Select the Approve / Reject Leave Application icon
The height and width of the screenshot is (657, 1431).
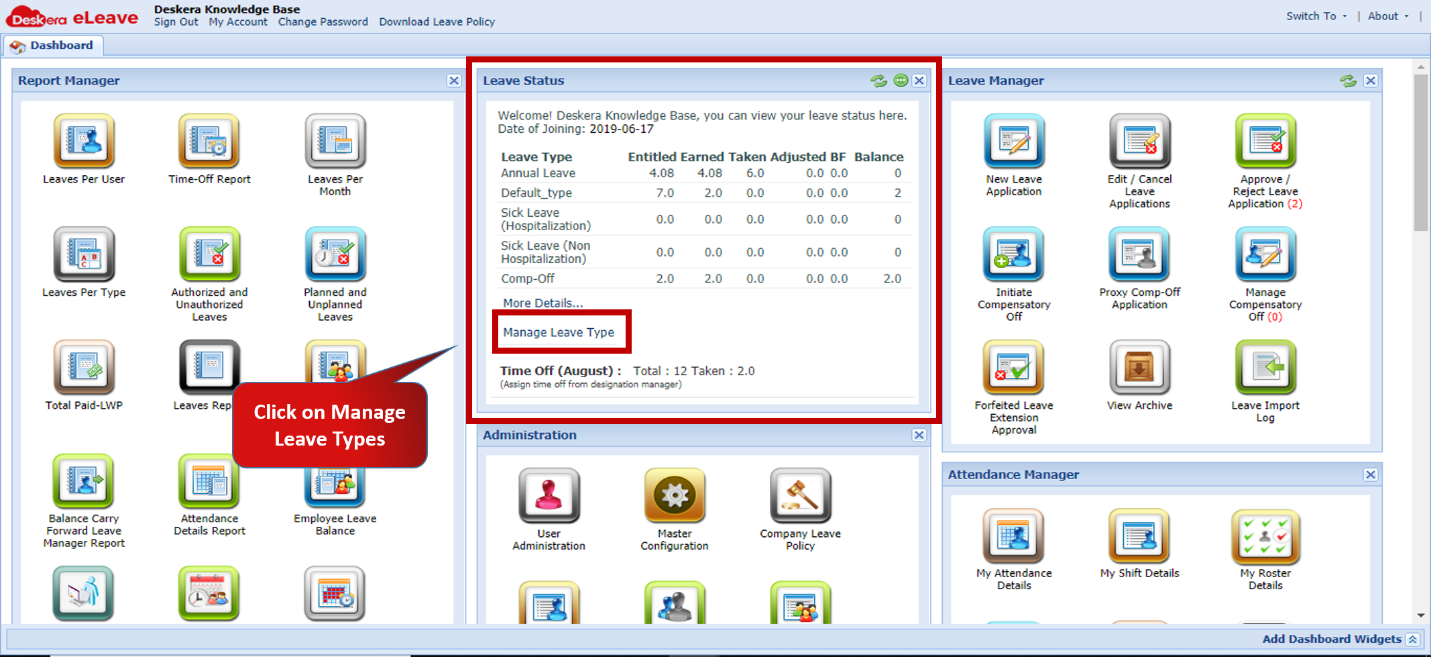(1265, 140)
